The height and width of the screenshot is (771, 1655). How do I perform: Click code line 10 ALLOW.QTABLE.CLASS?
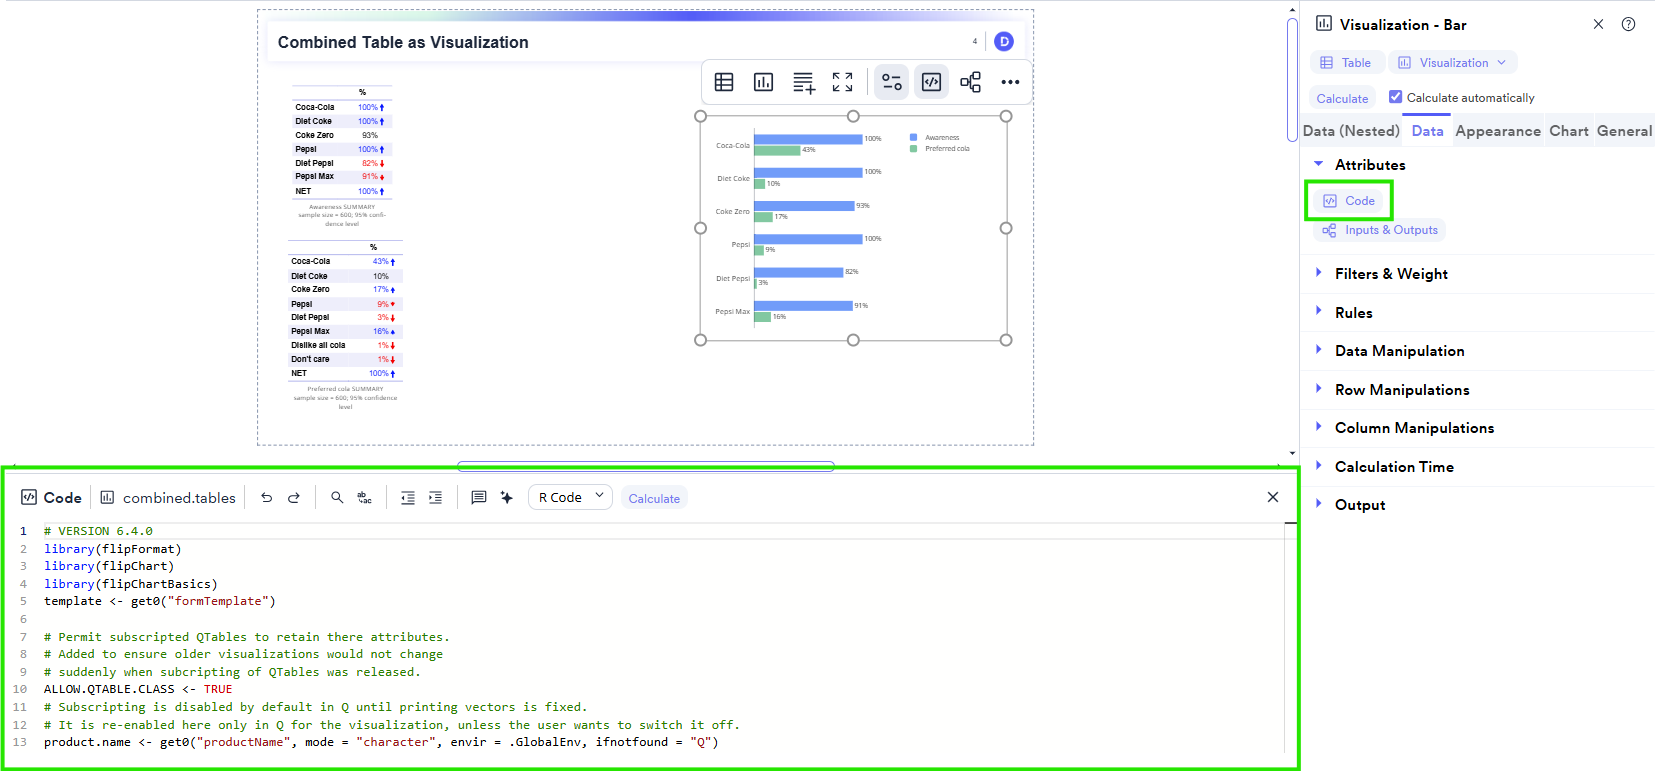pos(138,689)
